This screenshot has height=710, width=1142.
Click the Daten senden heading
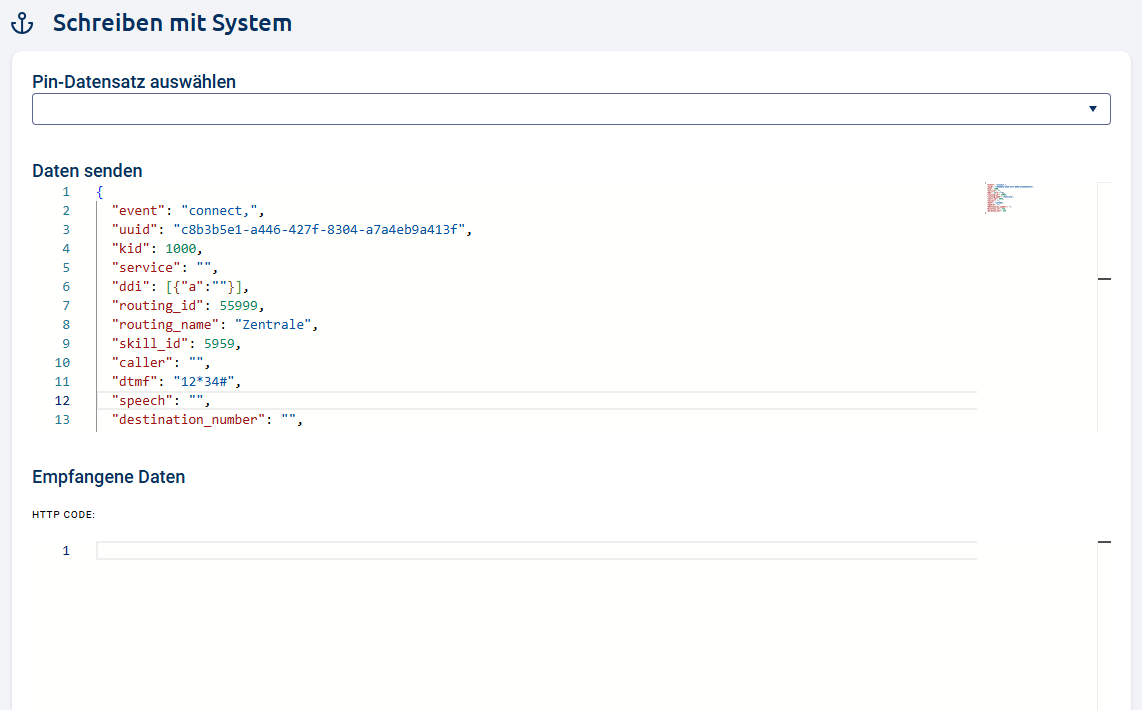(x=88, y=171)
